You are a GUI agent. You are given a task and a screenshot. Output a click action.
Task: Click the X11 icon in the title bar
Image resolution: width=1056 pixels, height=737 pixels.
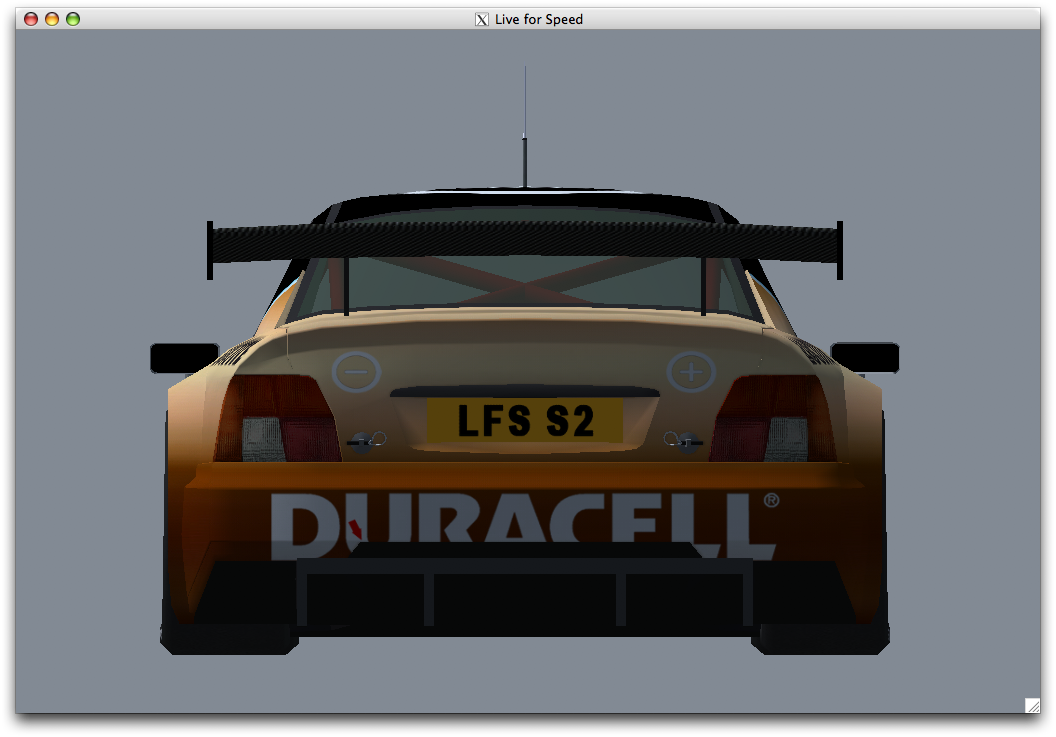click(x=482, y=20)
